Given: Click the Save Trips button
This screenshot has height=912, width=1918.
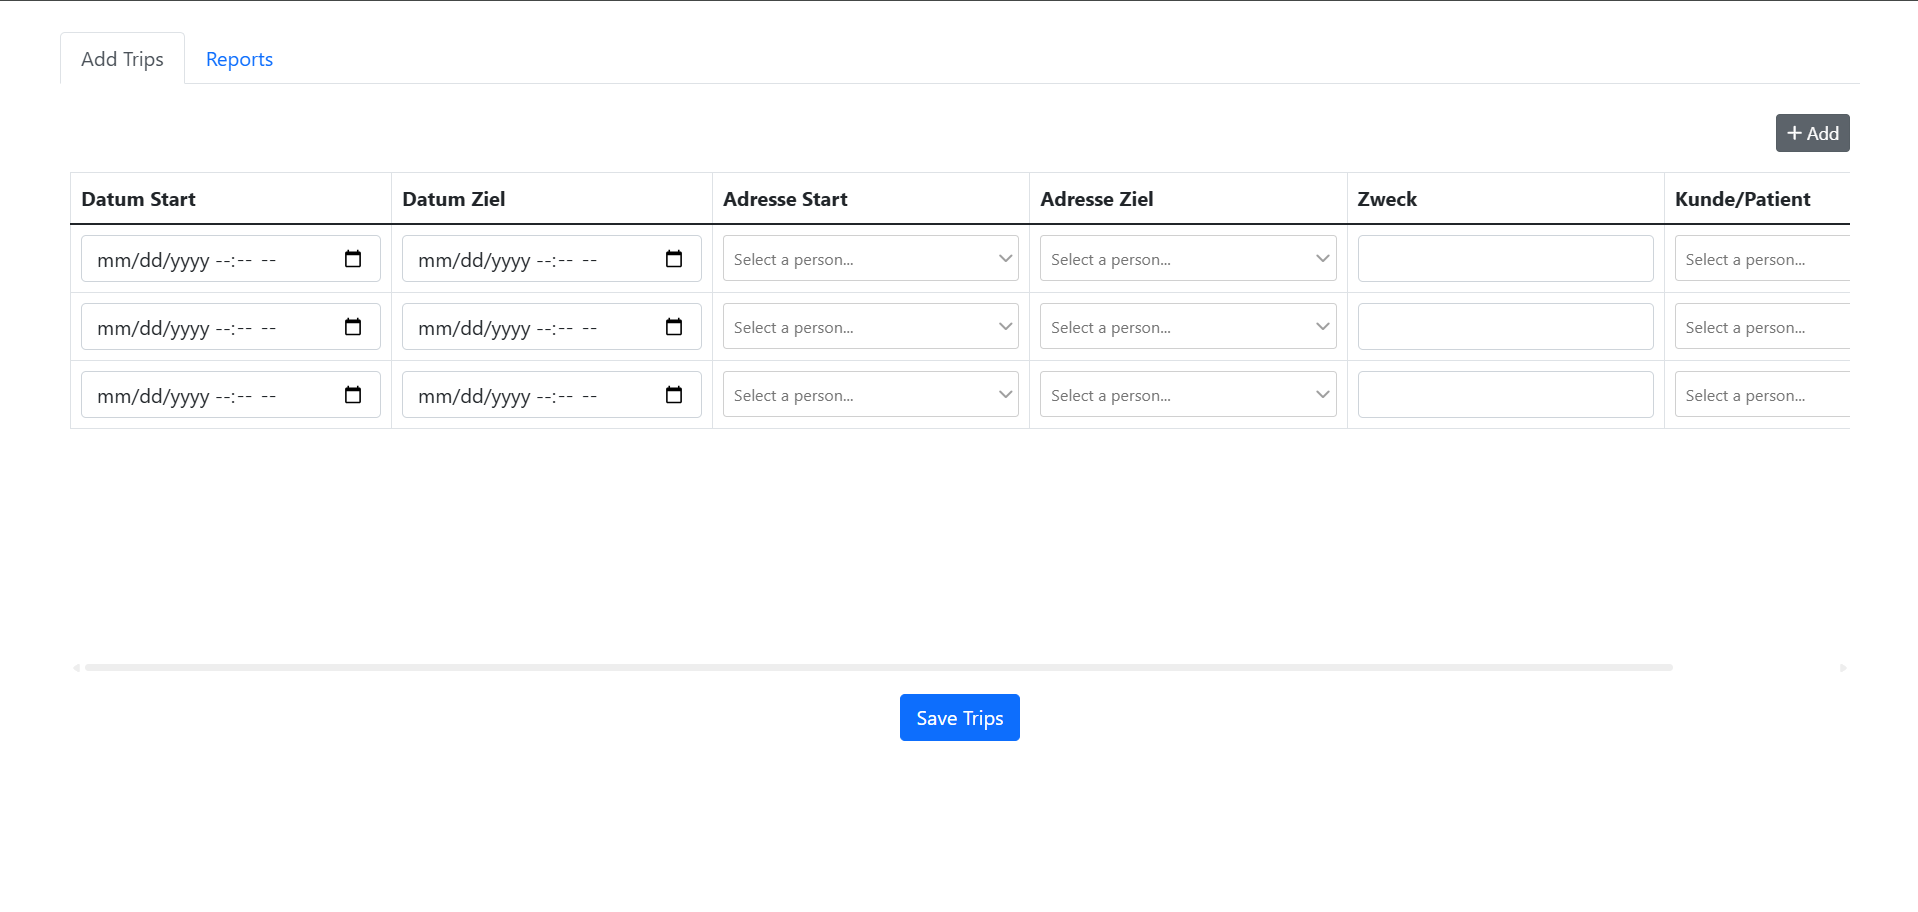Looking at the screenshot, I should tap(959, 718).
